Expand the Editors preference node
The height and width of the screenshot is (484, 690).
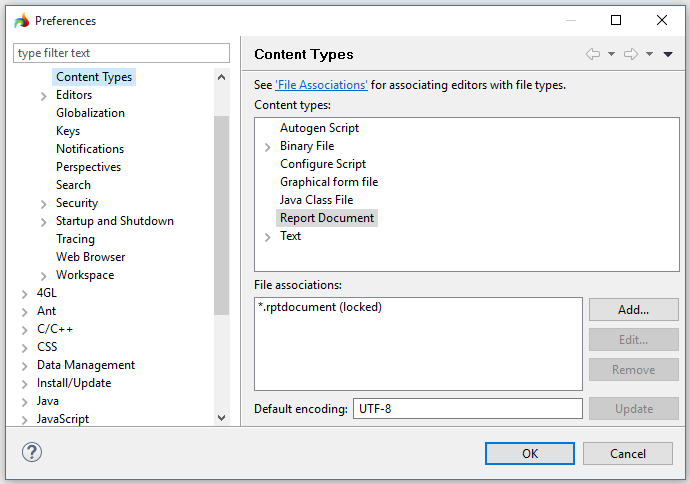coord(44,96)
